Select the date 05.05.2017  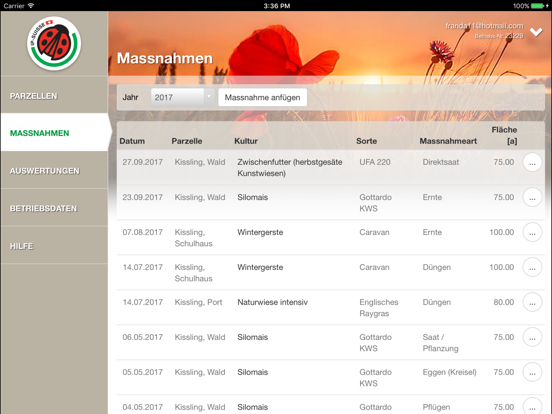[x=143, y=372]
